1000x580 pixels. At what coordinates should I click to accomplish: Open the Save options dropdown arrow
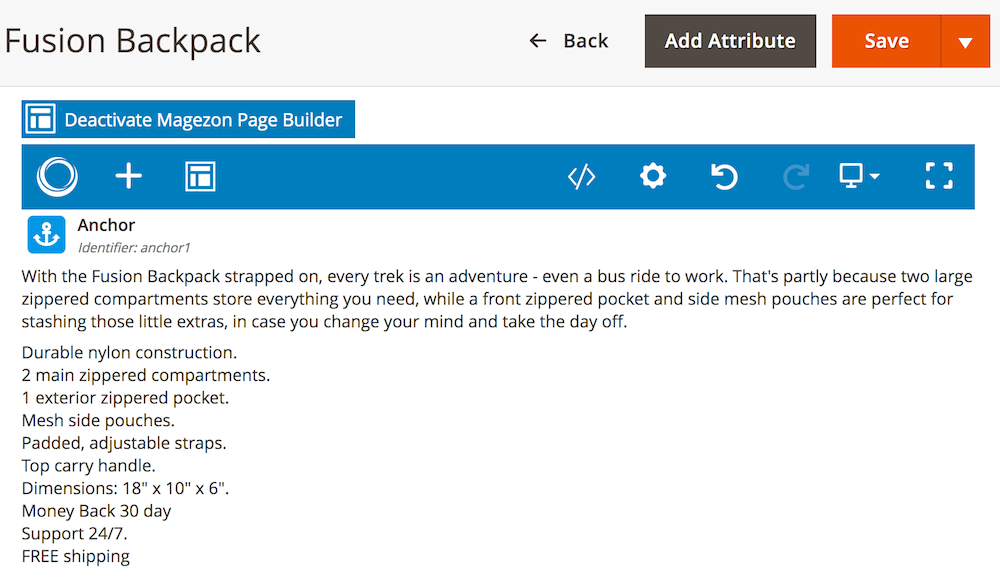pos(966,41)
